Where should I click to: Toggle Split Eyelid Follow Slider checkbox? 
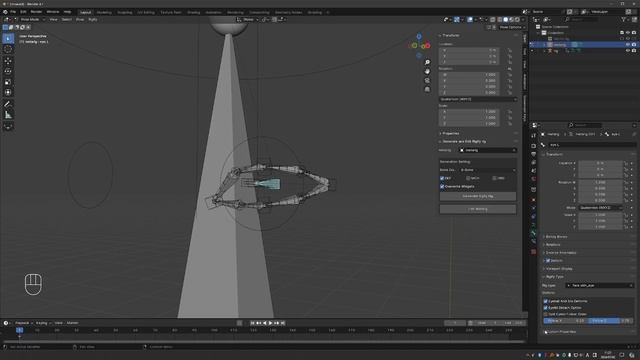(x=546, y=314)
